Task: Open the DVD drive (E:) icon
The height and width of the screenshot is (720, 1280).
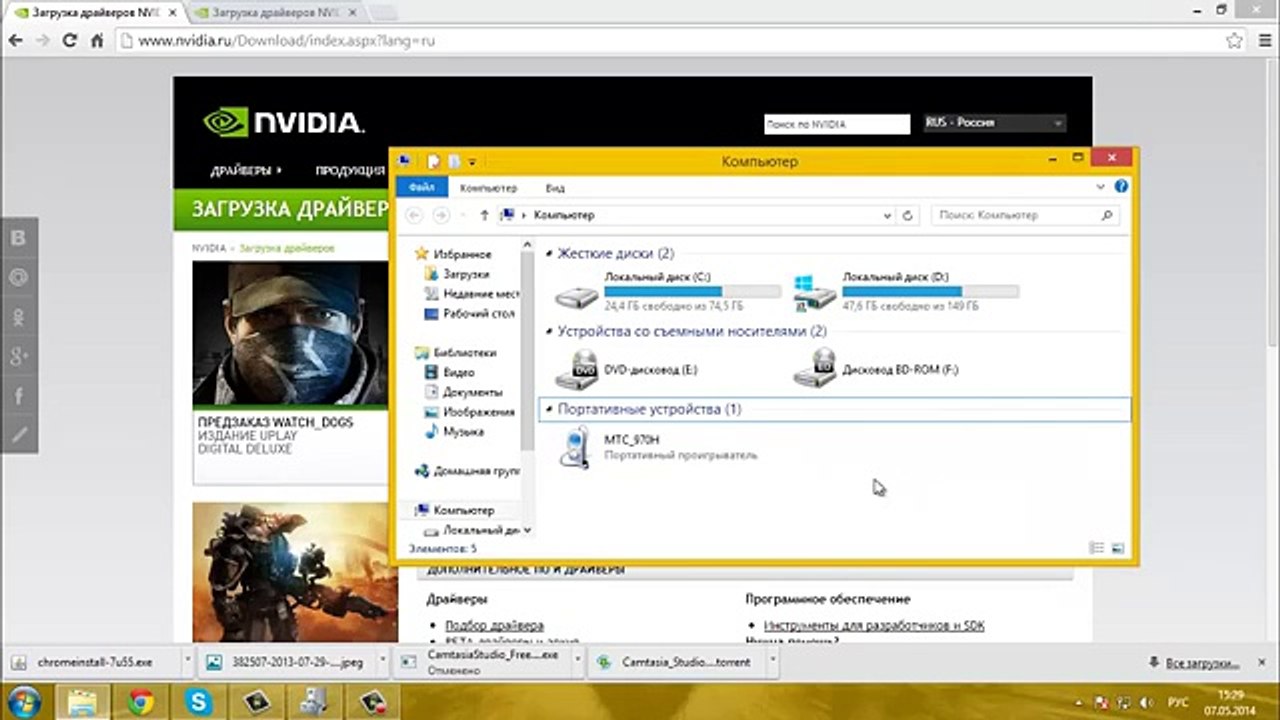Action: tap(577, 370)
